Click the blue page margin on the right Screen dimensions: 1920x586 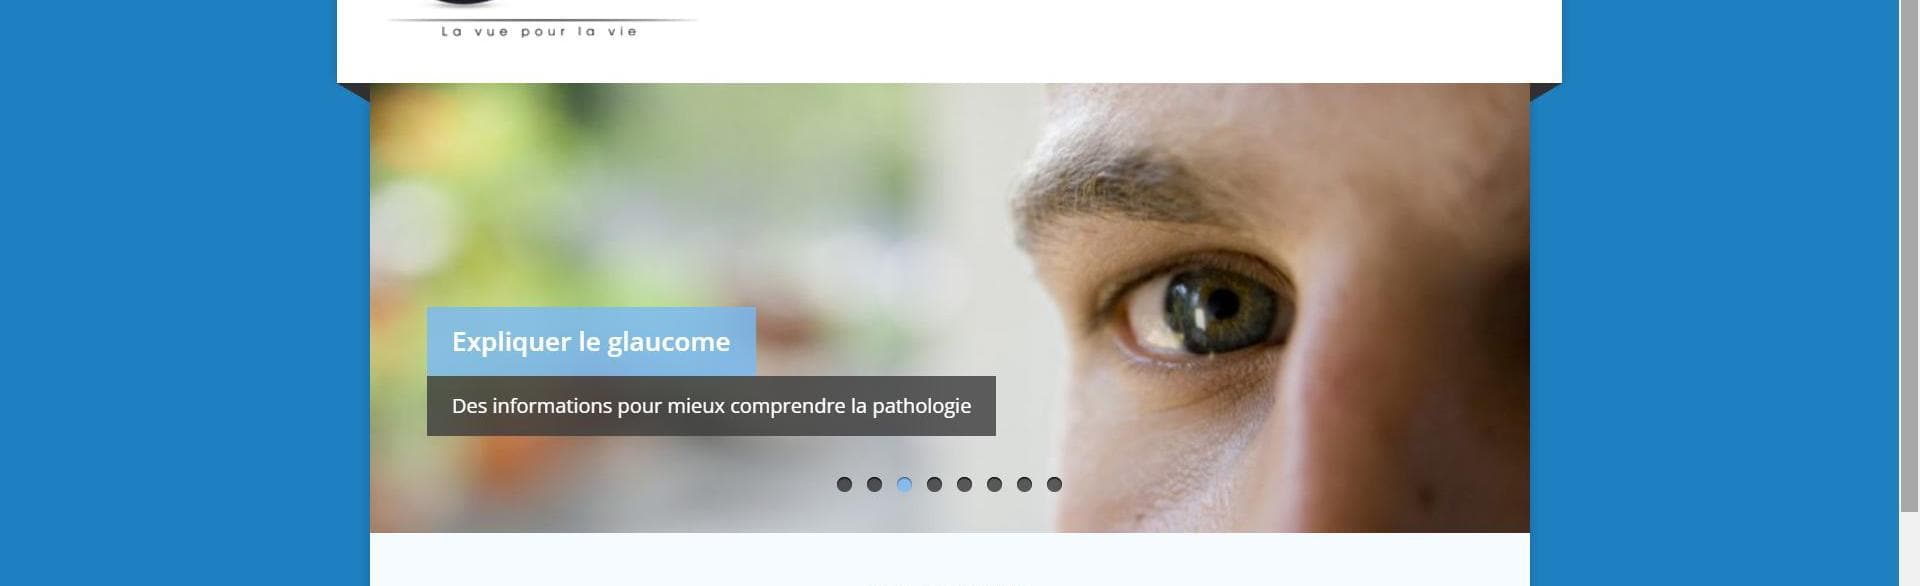pos(1730,300)
